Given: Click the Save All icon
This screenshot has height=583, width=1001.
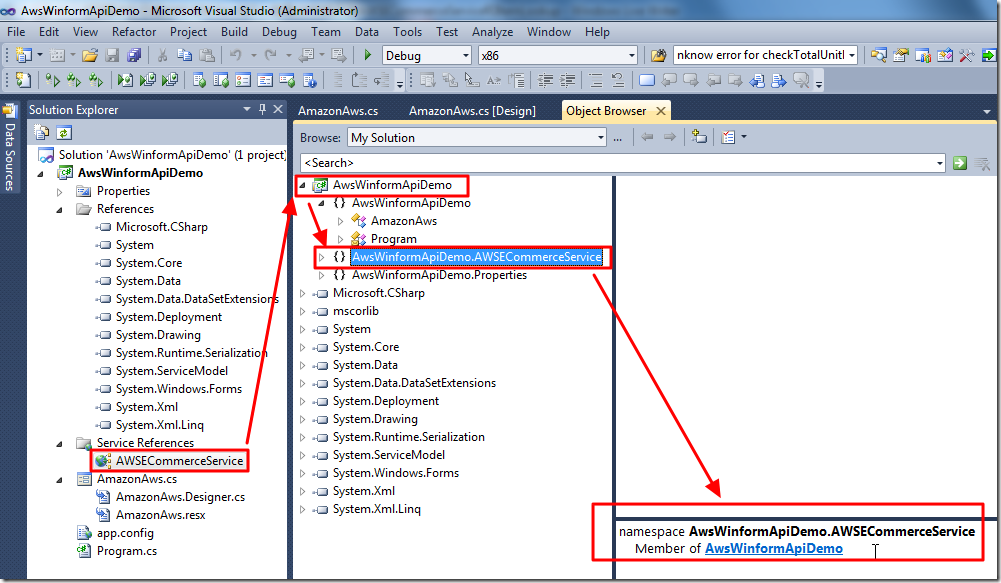Looking at the screenshot, I should click(134, 56).
